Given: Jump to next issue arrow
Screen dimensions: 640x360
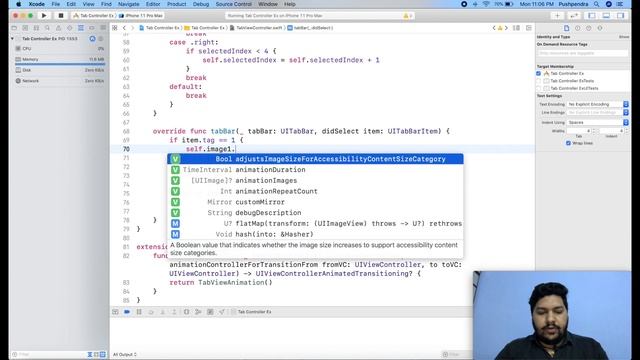Looking at the screenshot, I should pos(507,28).
